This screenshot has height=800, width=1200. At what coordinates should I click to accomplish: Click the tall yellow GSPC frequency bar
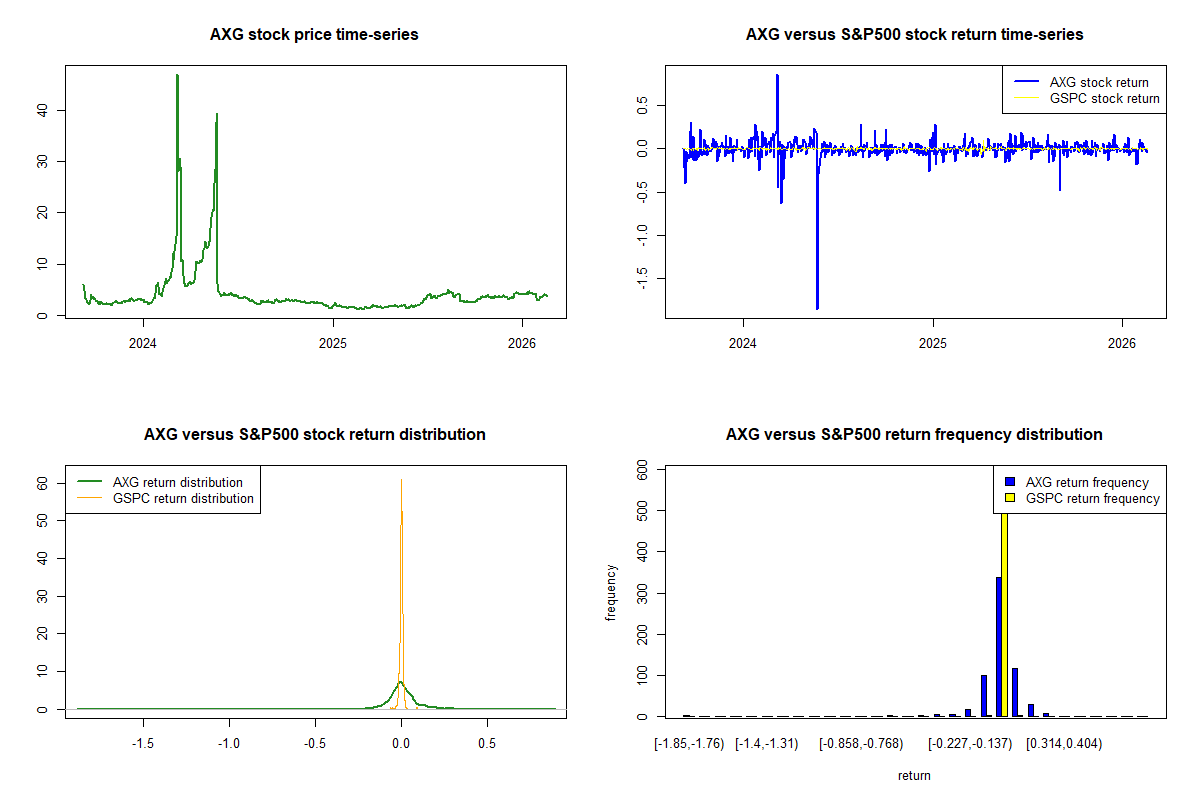tap(1004, 615)
